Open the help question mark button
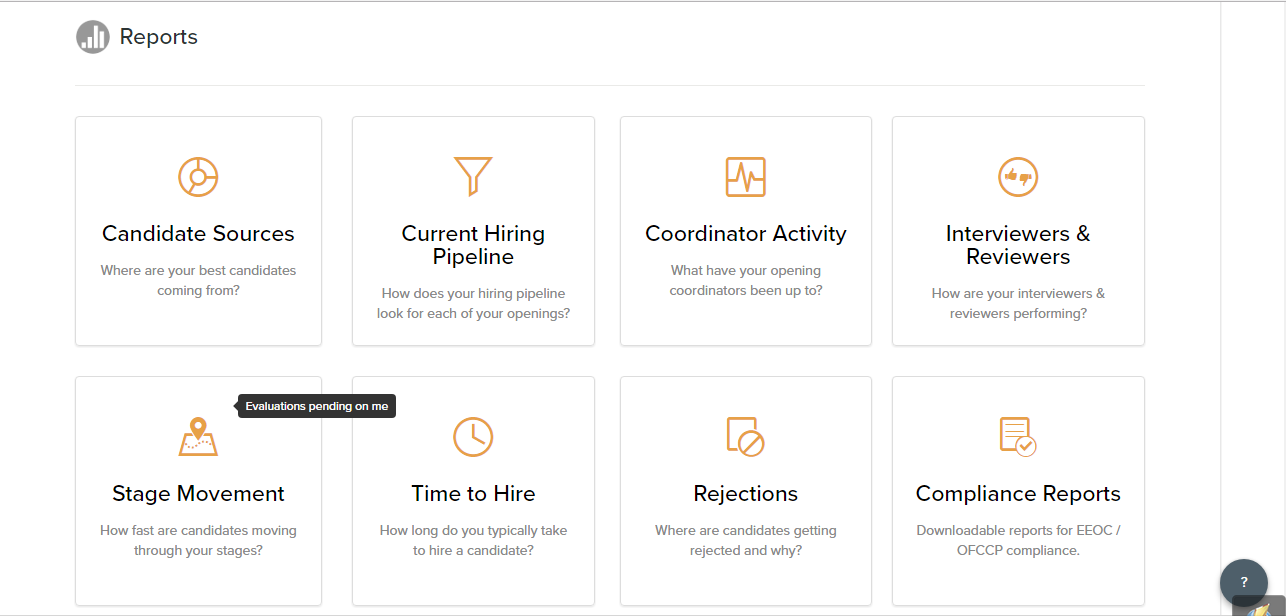 [1243, 583]
